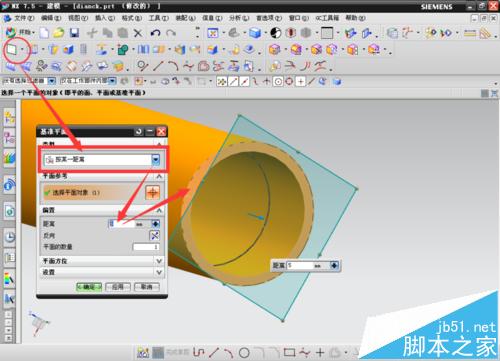This screenshot has height=361, width=500.
Task: Open the History clock tab in the resource bar
Action: (9, 237)
